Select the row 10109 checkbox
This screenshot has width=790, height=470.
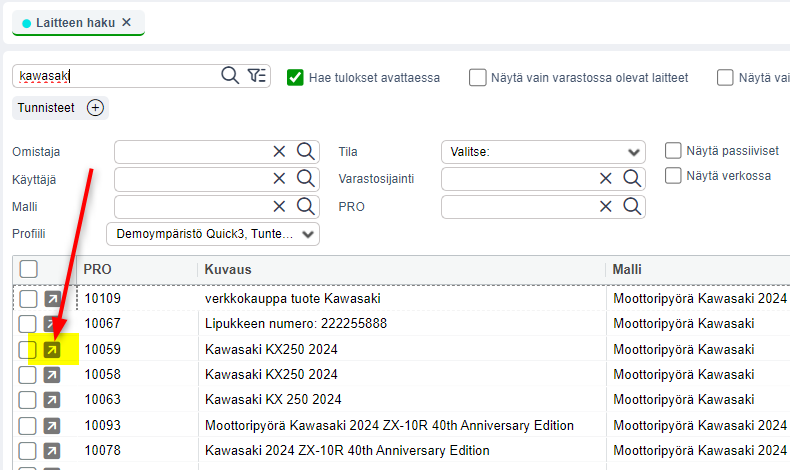click(28, 299)
